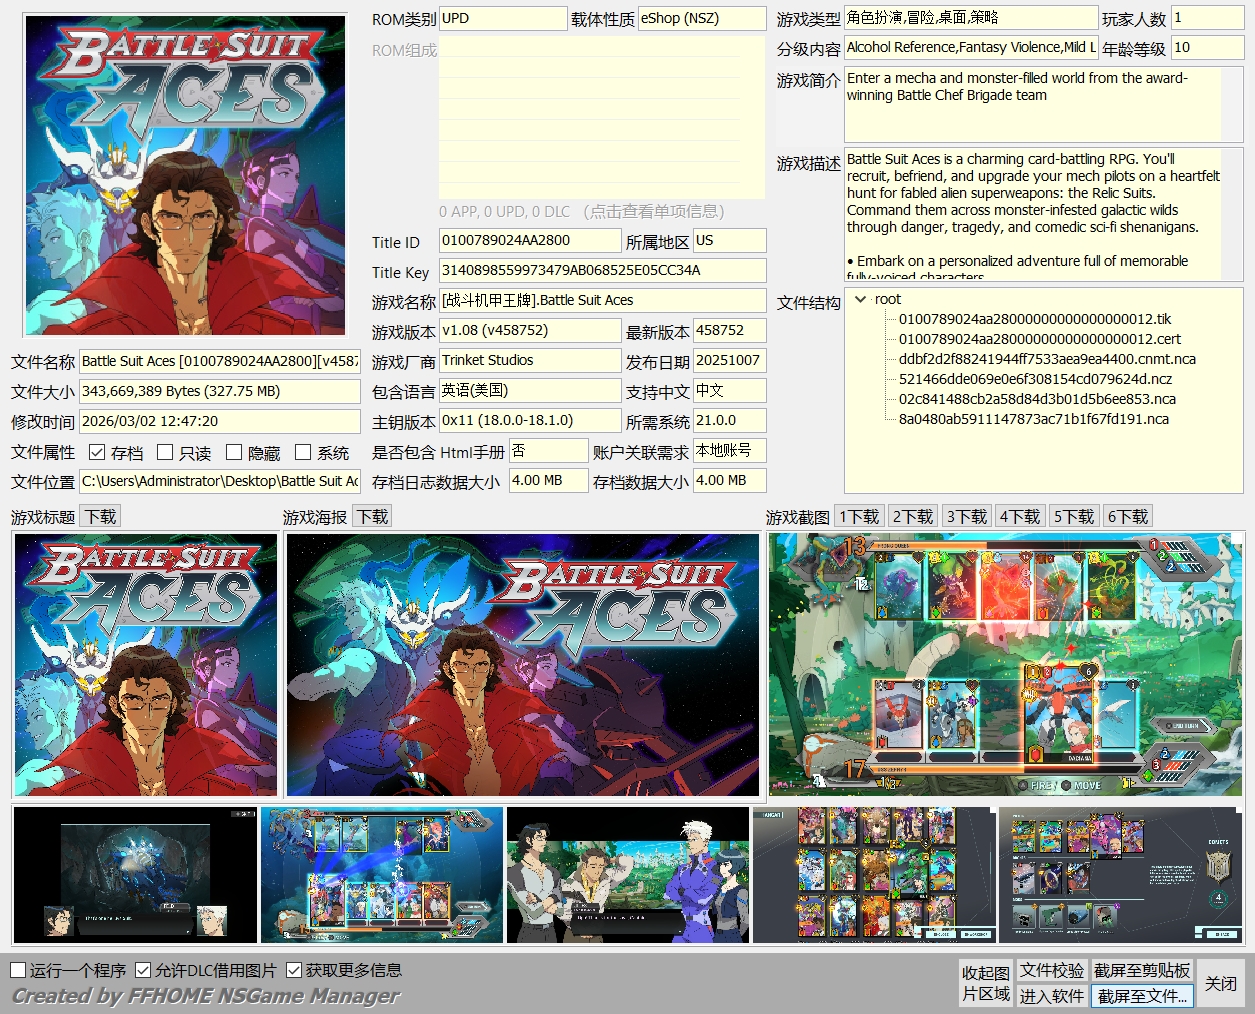Click 2下载 screenshot download button
The width and height of the screenshot is (1255, 1014).
click(x=913, y=517)
